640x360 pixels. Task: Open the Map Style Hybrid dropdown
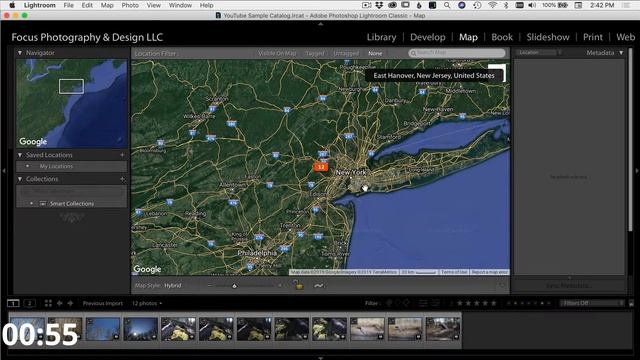point(173,286)
